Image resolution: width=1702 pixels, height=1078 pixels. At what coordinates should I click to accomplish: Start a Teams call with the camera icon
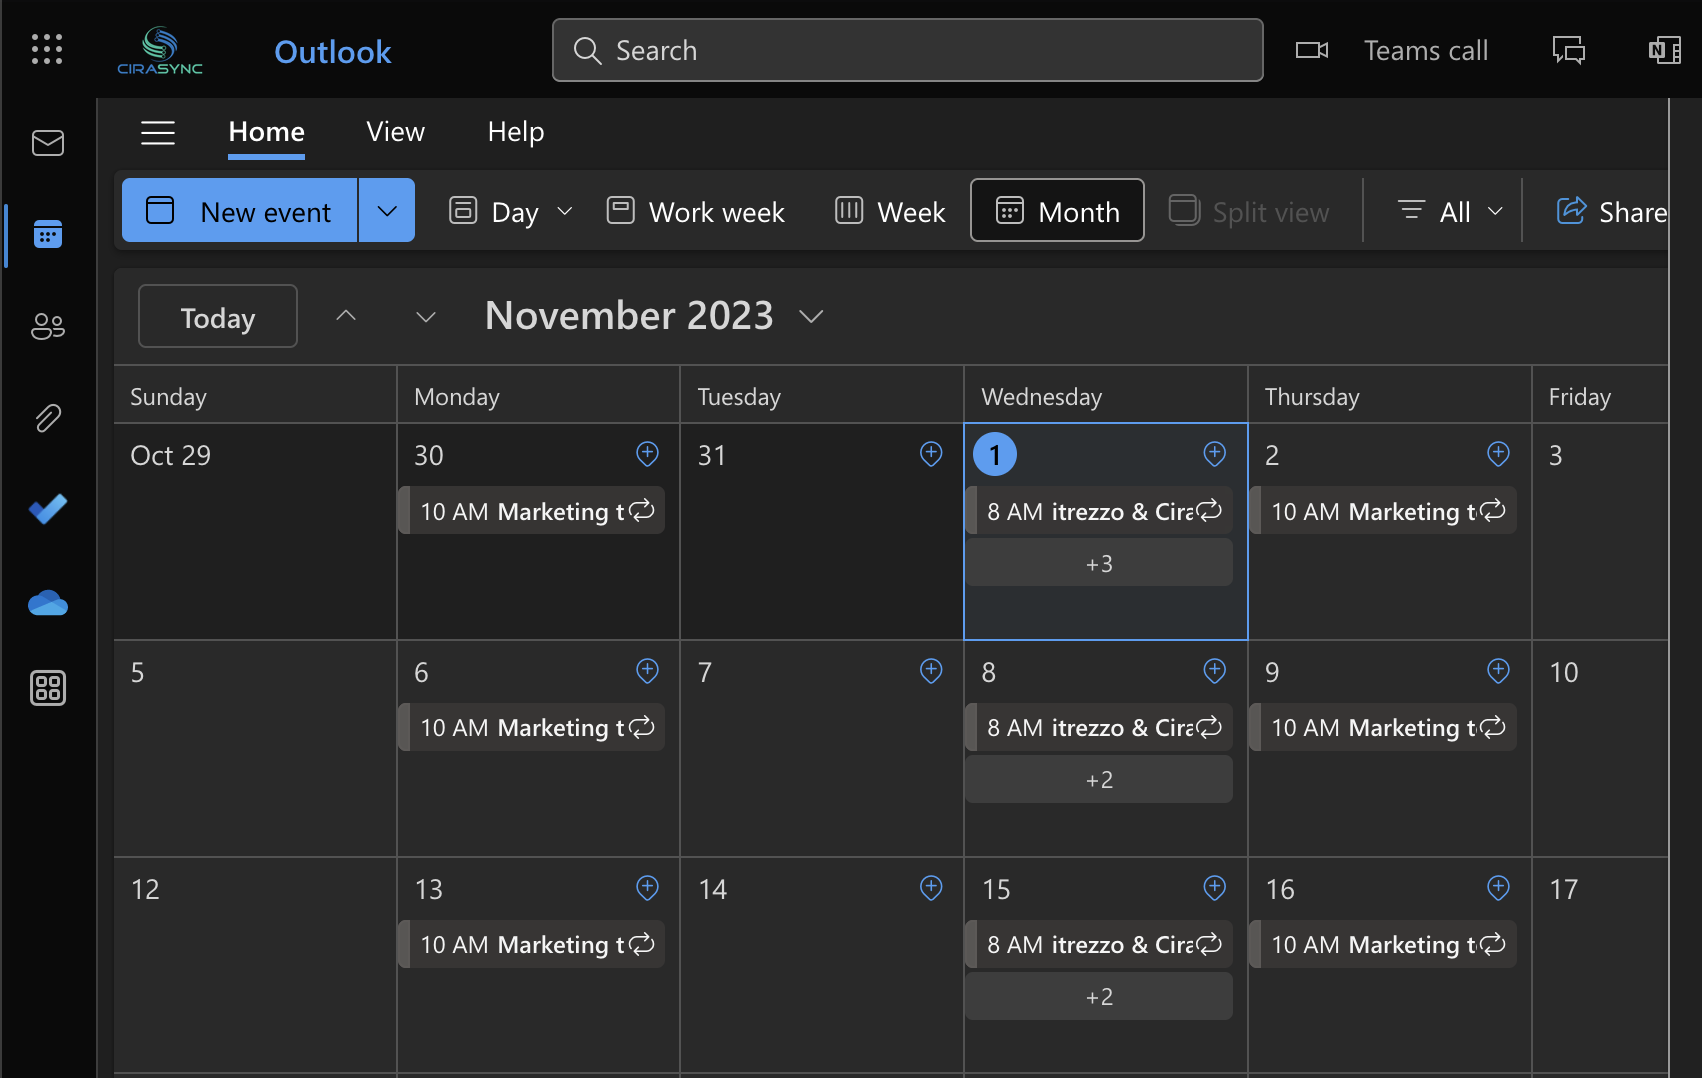pyautogui.click(x=1311, y=50)
